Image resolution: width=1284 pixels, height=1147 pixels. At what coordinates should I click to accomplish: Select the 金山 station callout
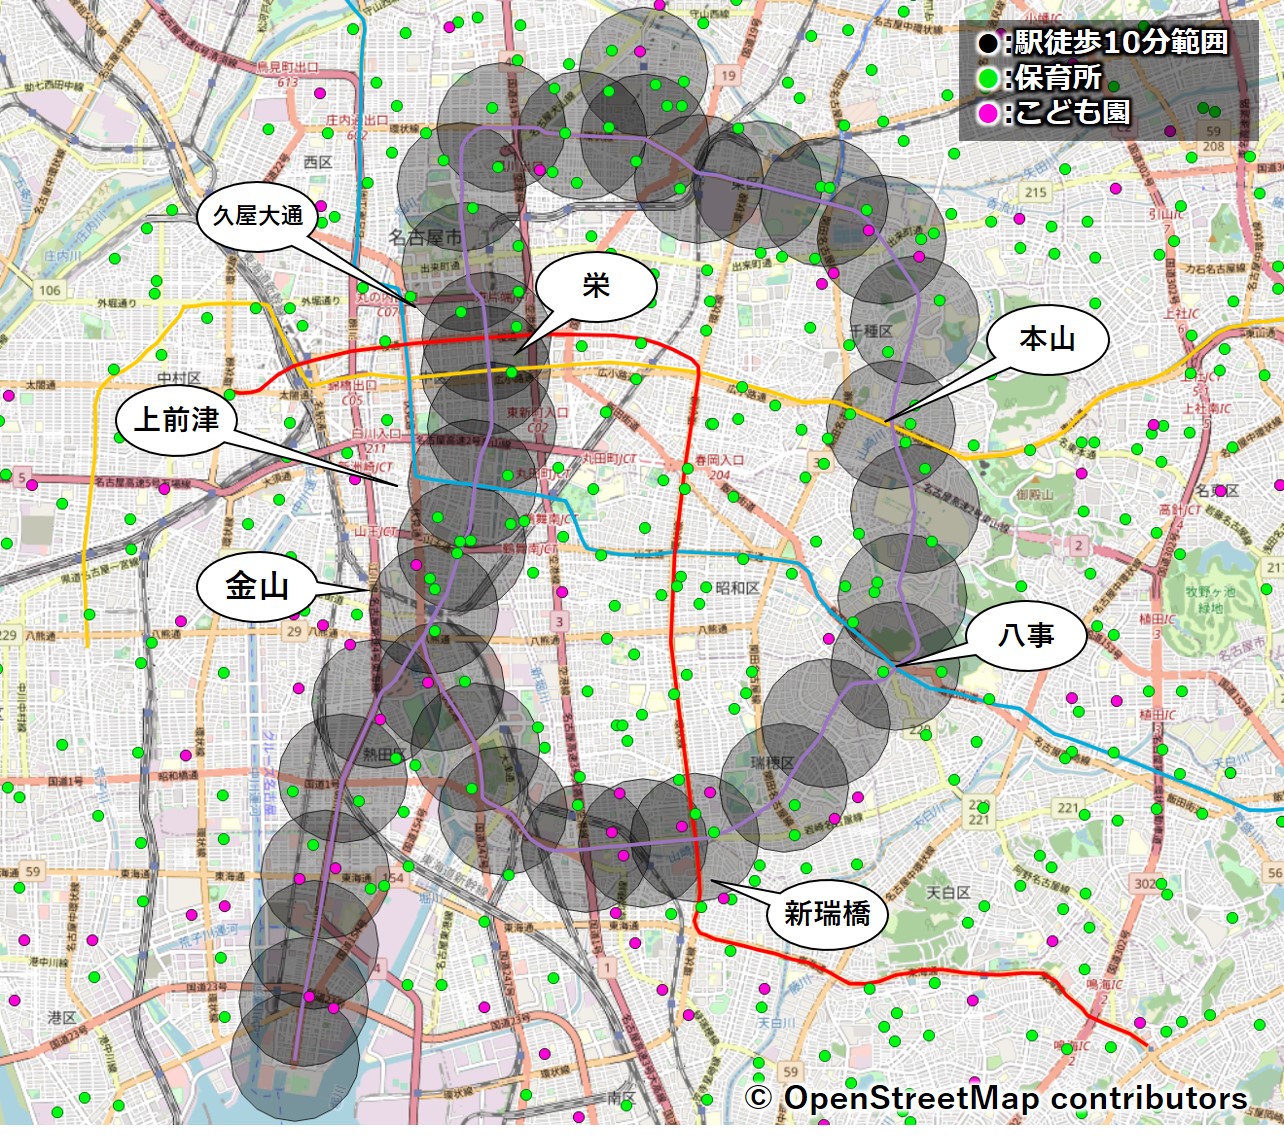(257, 587)
